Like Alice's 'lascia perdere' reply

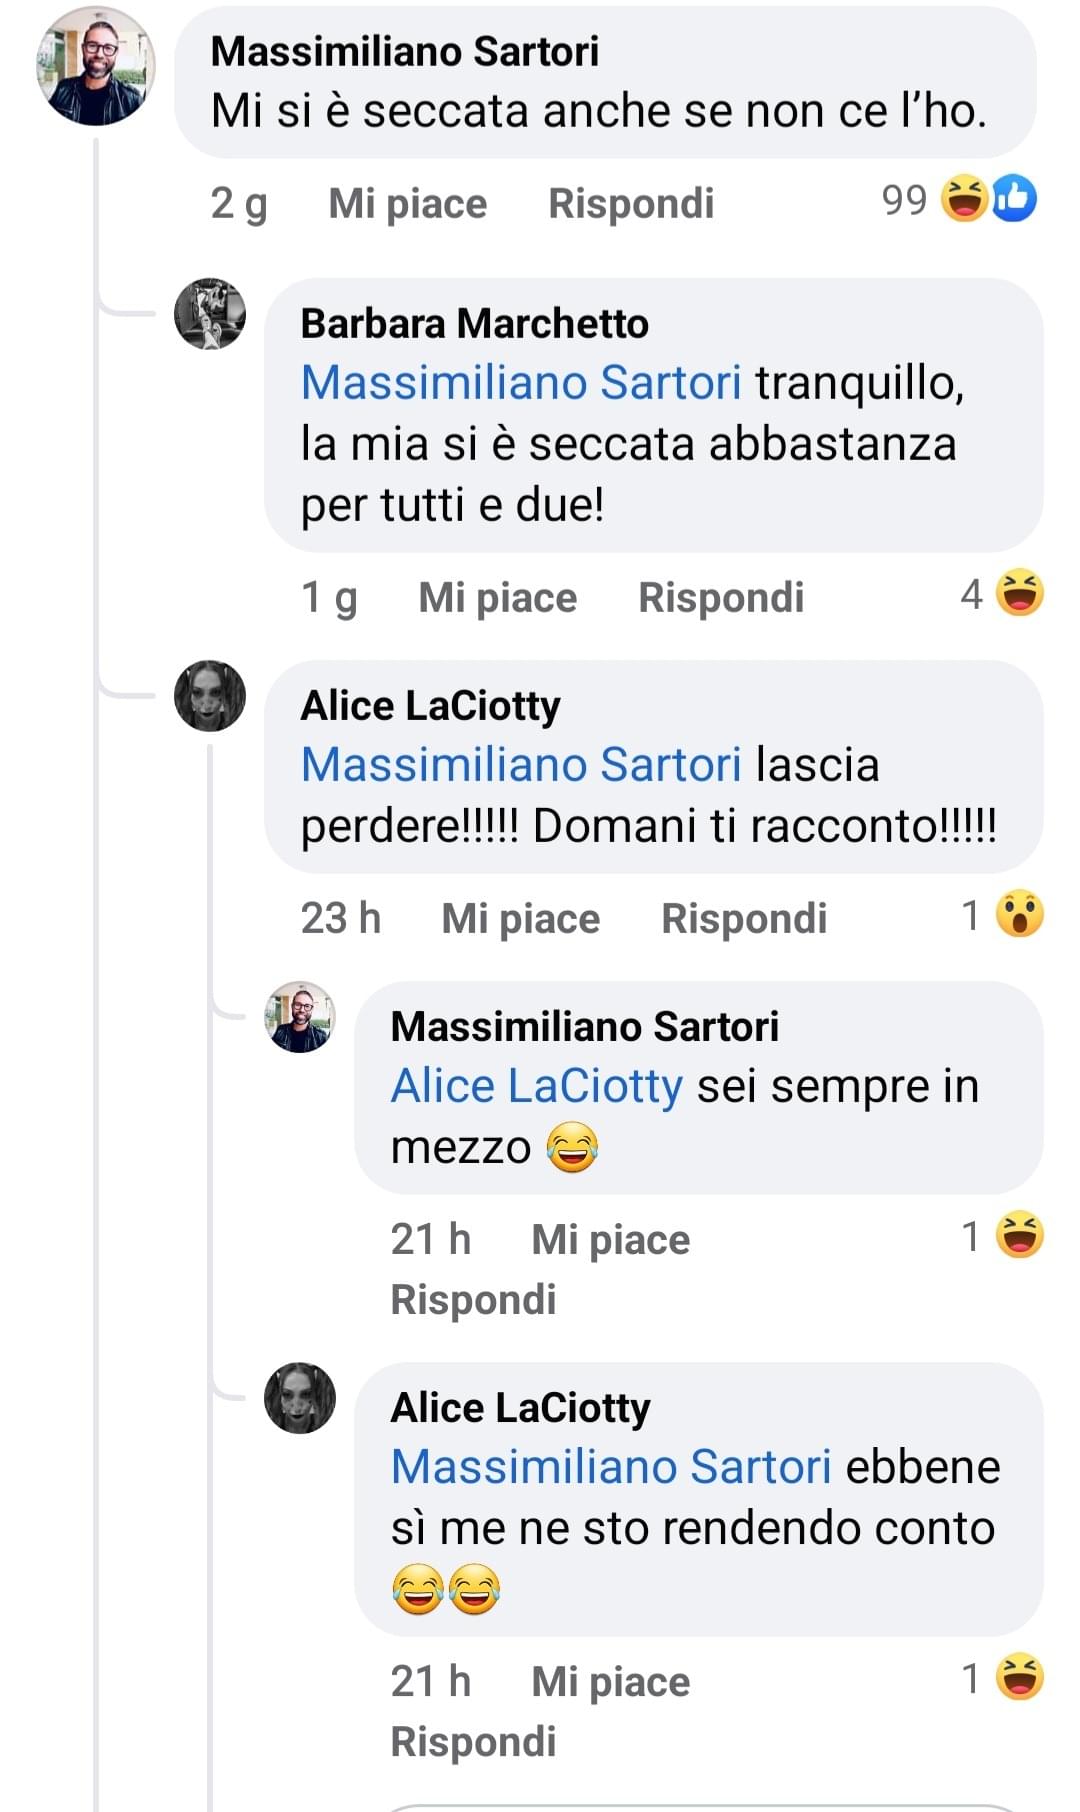(520, 919)
